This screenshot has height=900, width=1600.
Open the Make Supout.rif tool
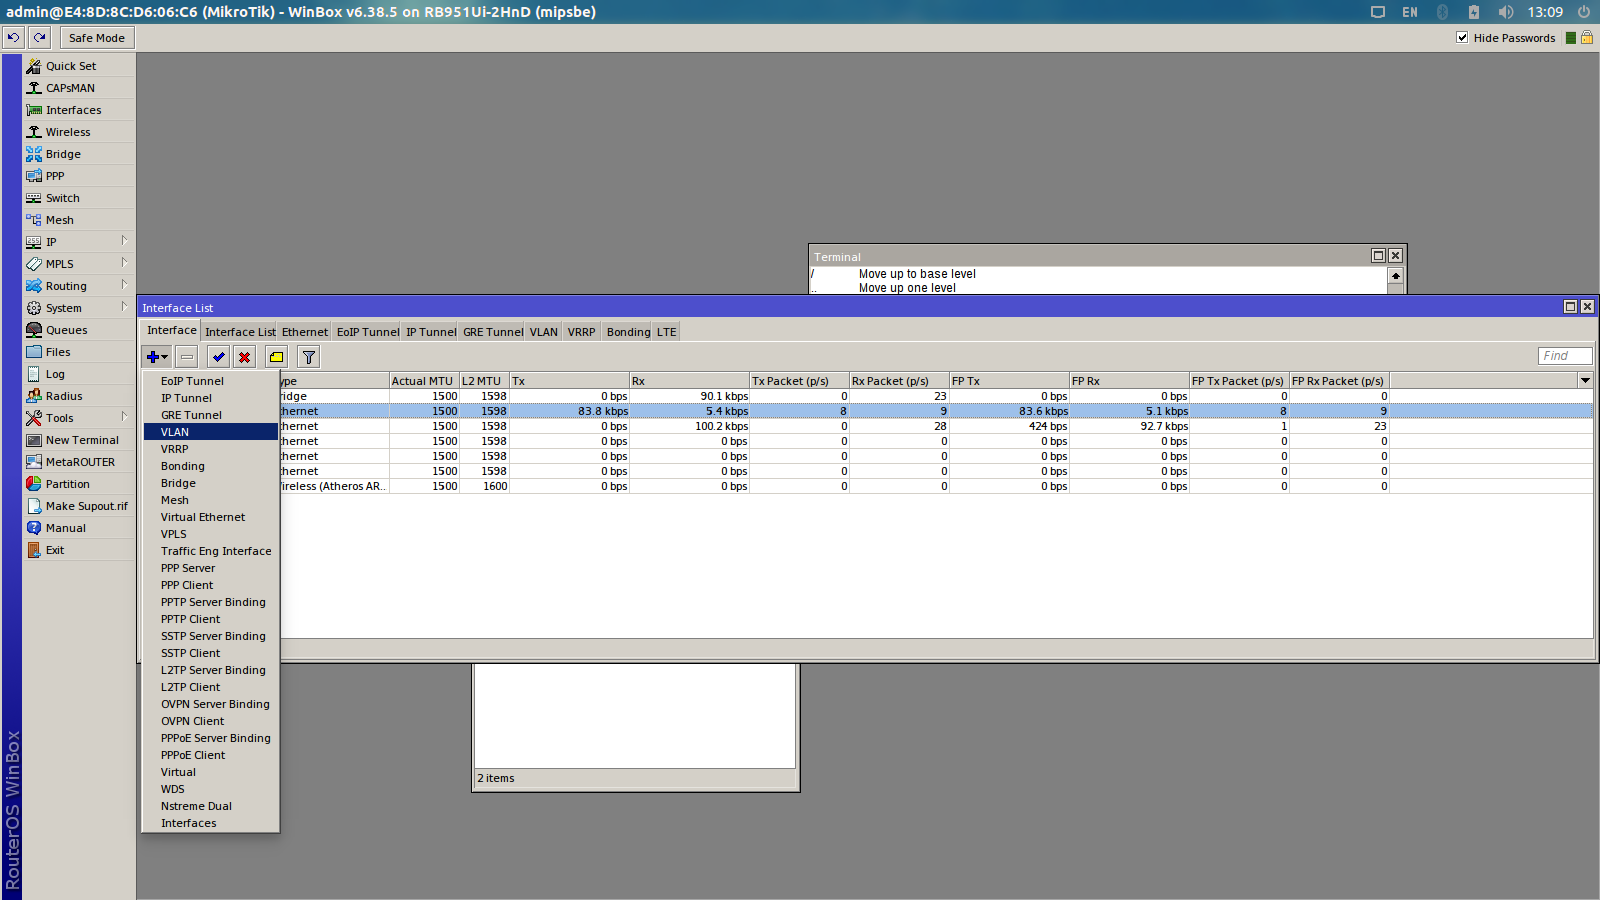tap(84, 505)
